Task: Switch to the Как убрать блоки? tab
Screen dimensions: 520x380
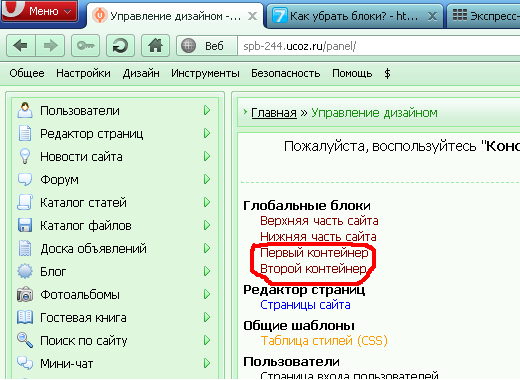Action: [355, 16]
